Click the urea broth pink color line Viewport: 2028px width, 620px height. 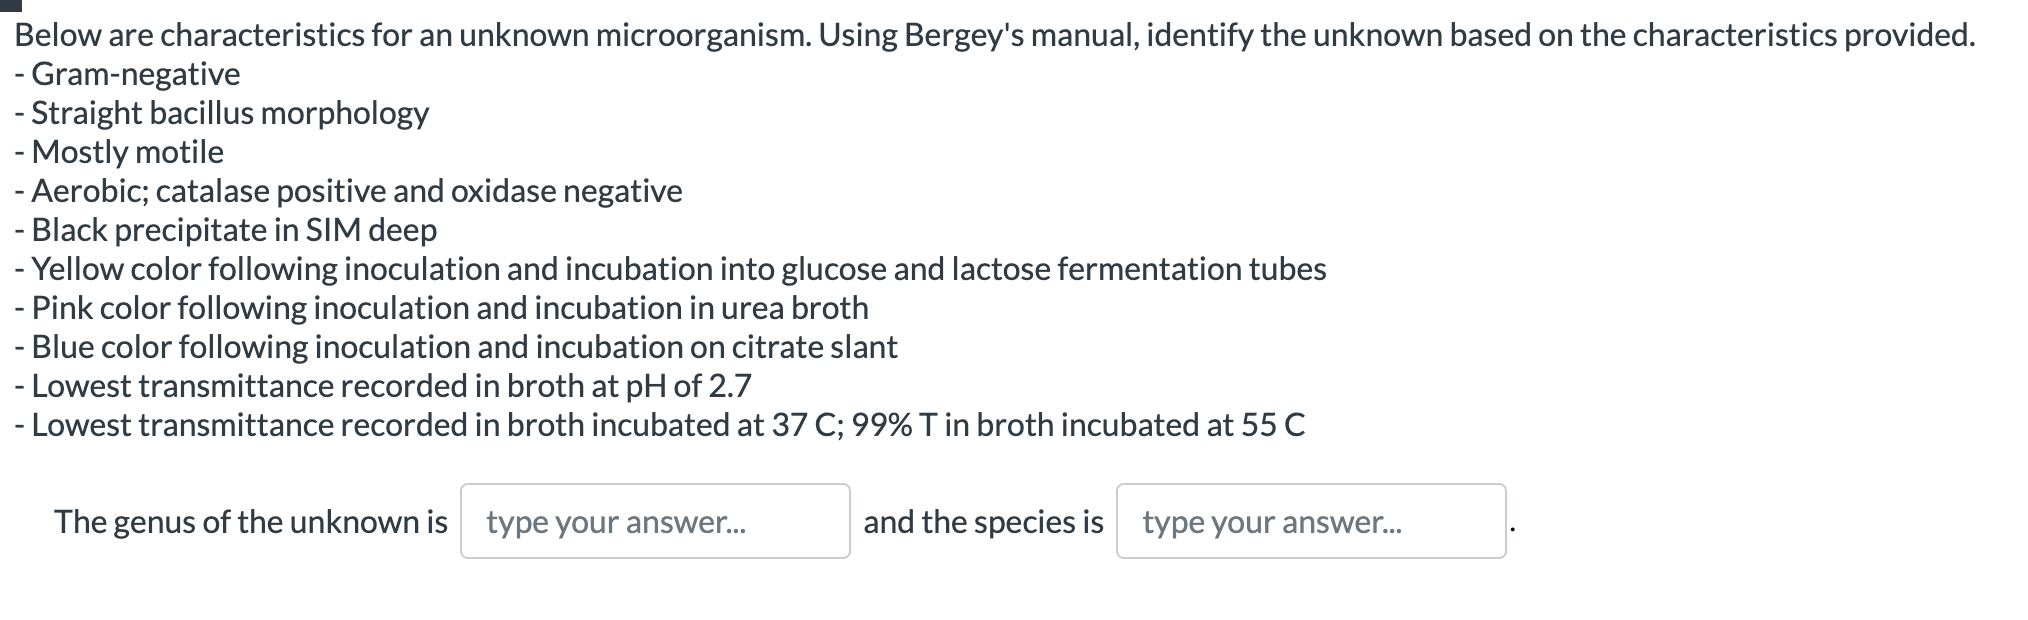tap(444, 308)
